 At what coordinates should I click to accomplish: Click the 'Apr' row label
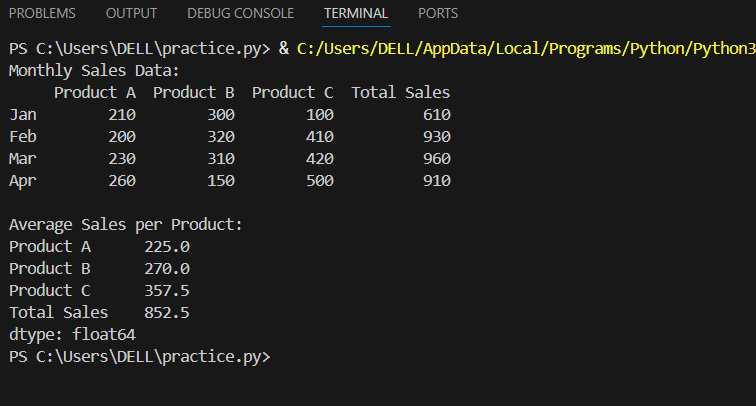pos(23,181)
